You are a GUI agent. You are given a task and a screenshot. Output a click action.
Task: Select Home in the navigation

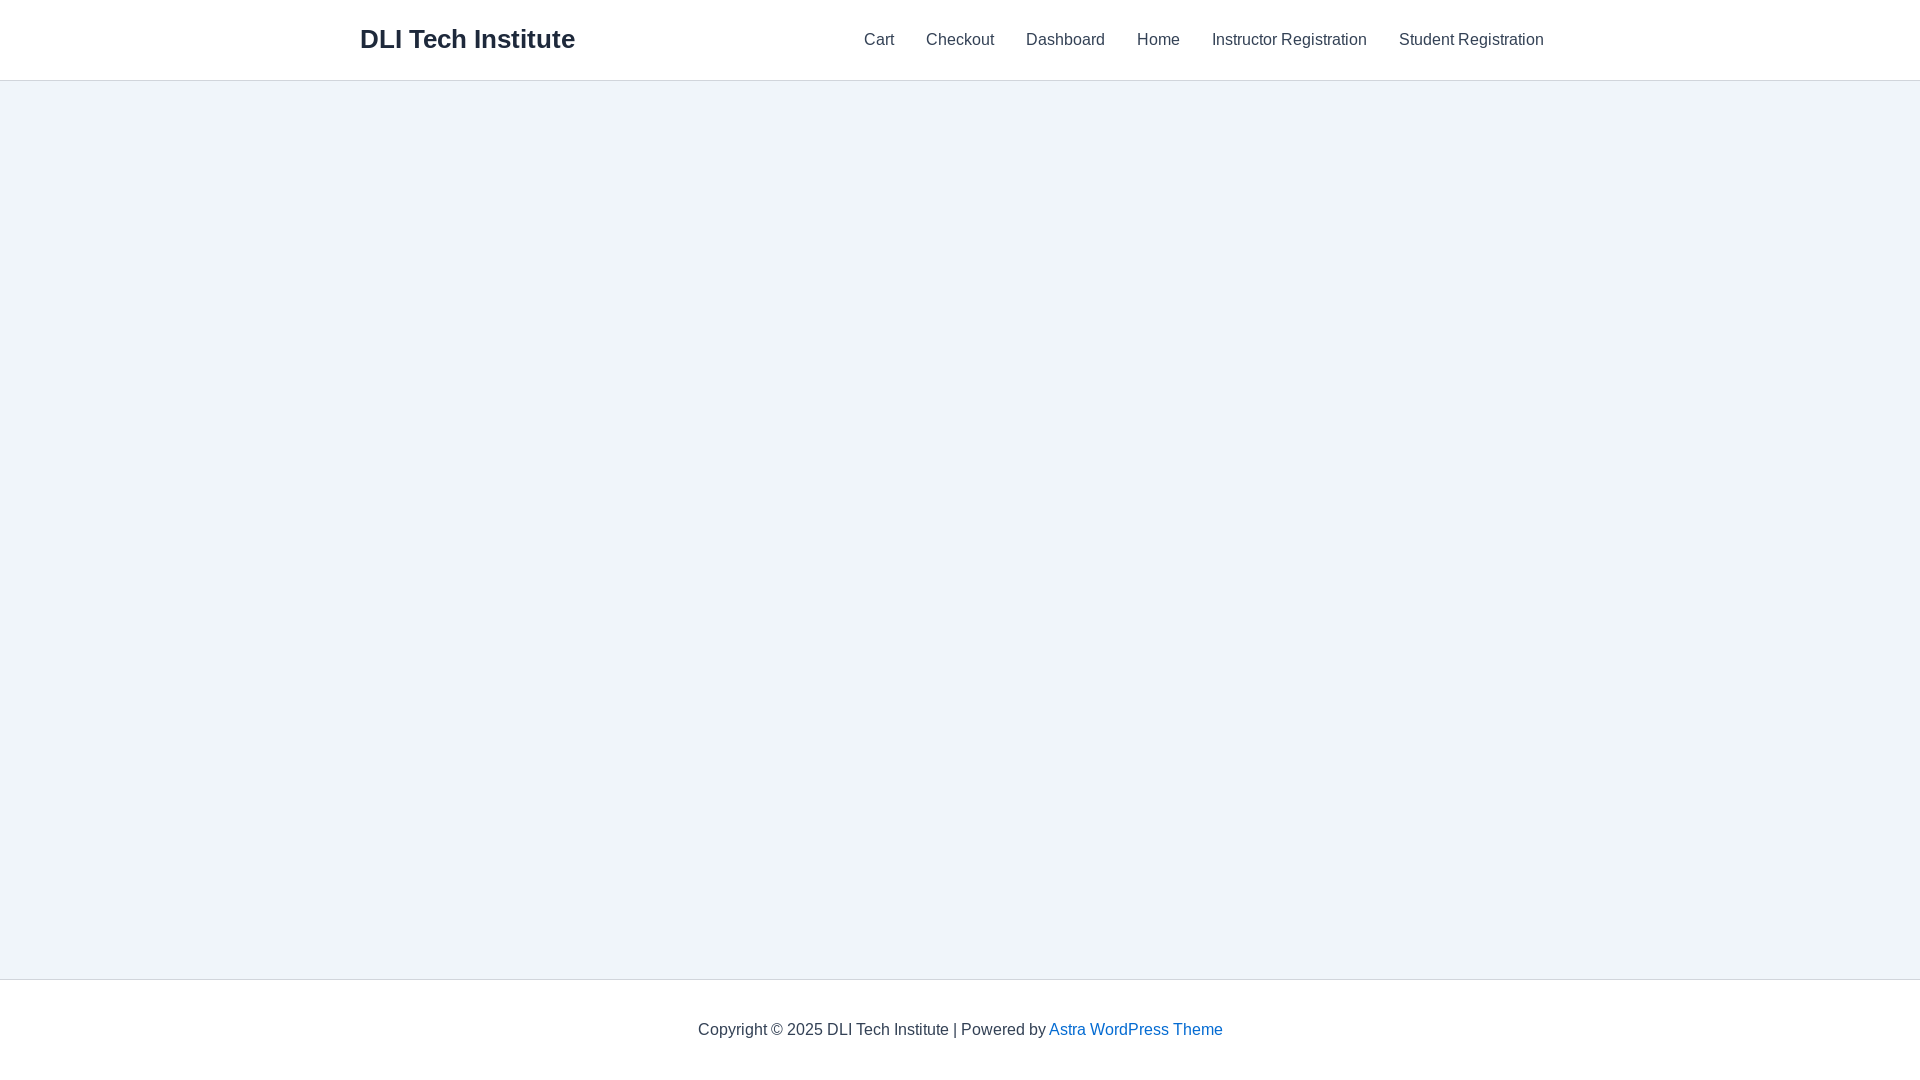pyautogui.click(x=1158, y=40)
